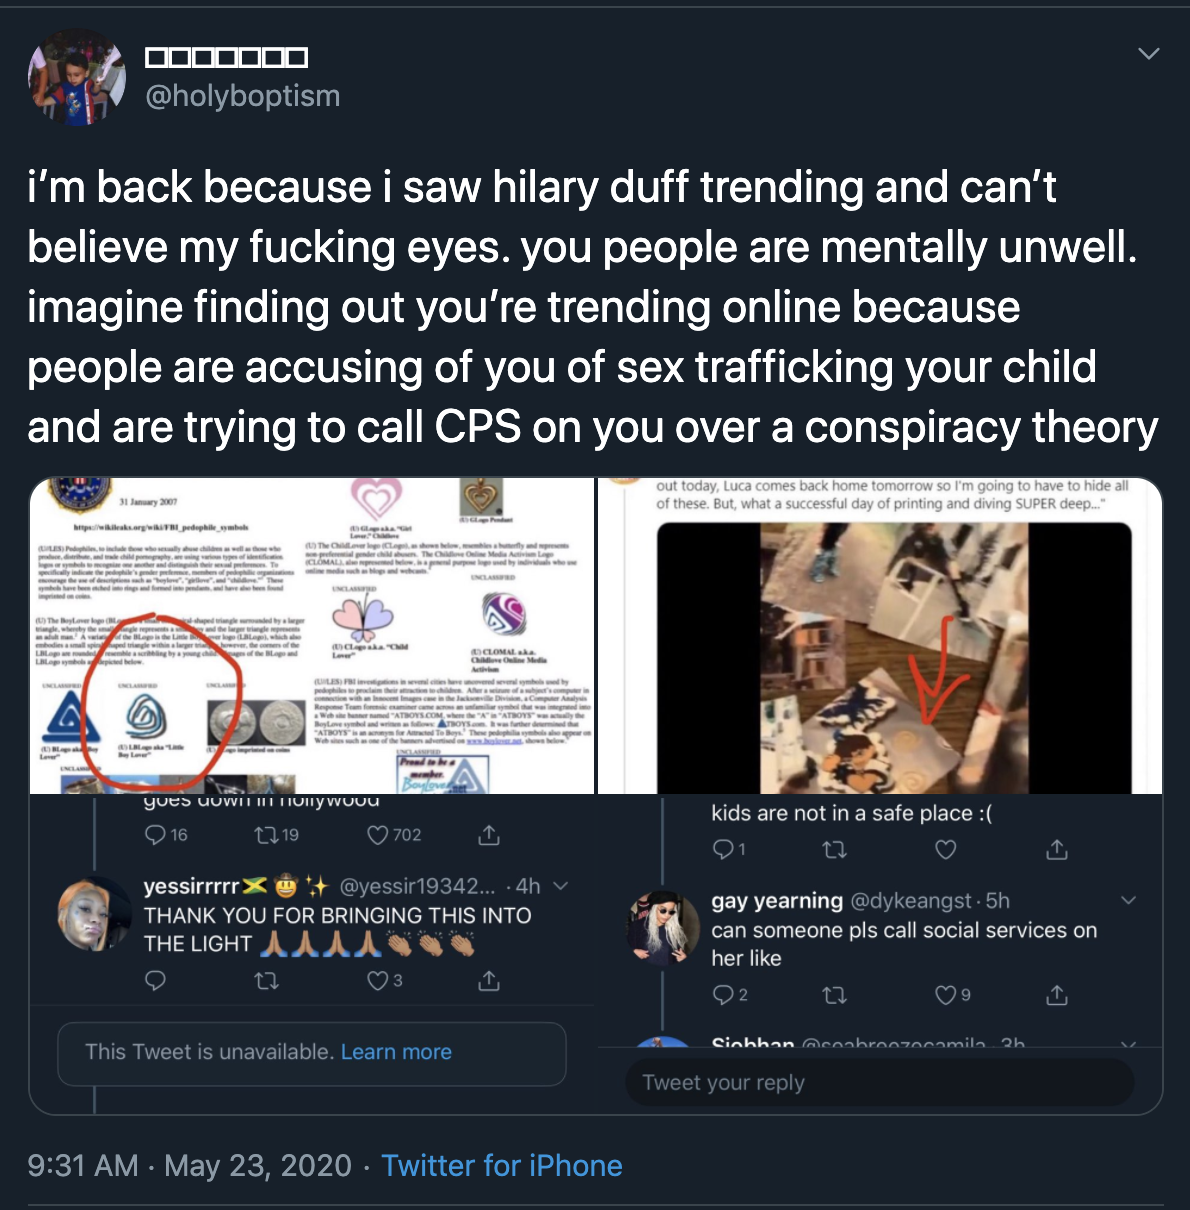
Task: Expand options on gay yearning's tweet
Action: pos(1129,901)
